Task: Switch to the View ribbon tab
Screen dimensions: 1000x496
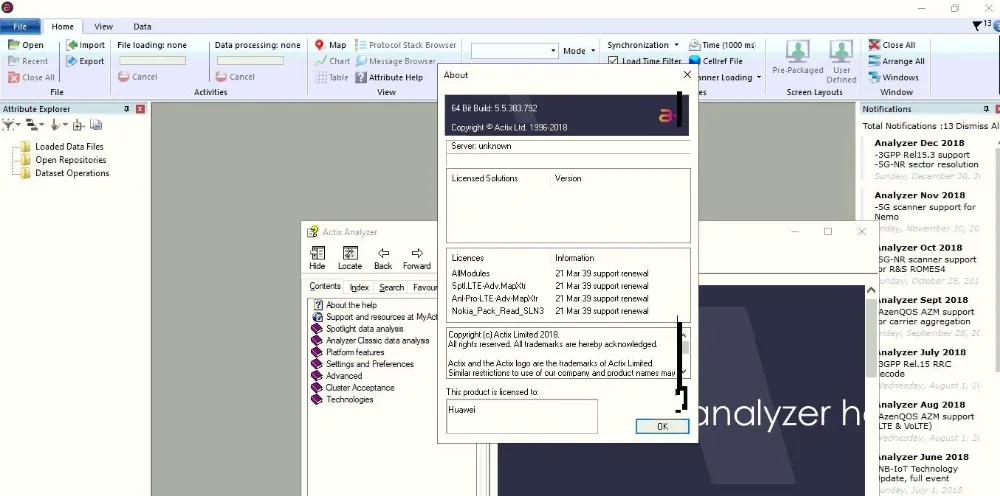Action: tap(103, 27)
